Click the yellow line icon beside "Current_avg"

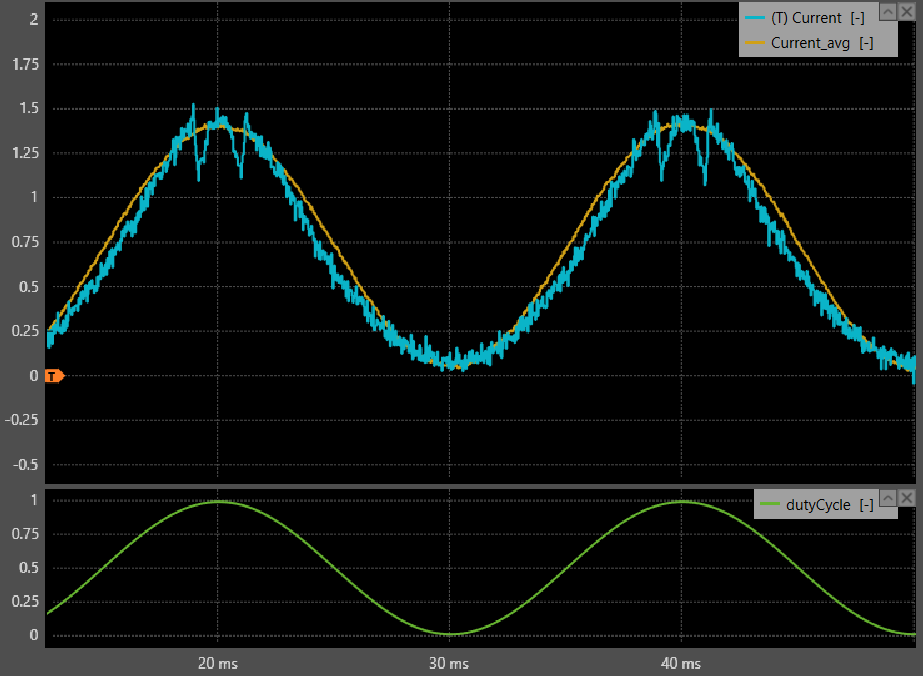pos(756,43)
